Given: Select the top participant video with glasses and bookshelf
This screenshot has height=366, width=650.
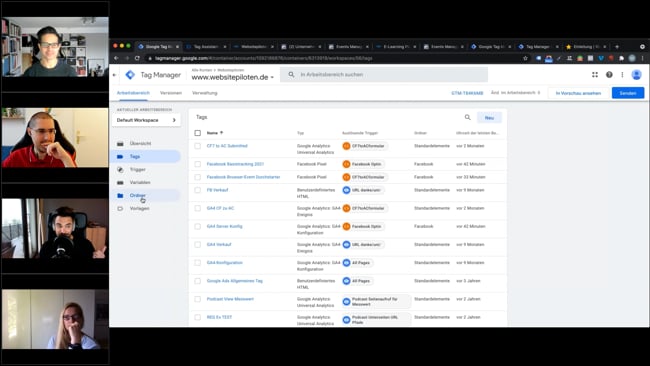Looking at the screenshot, I should pyautogui.click(x=55, y=47).
